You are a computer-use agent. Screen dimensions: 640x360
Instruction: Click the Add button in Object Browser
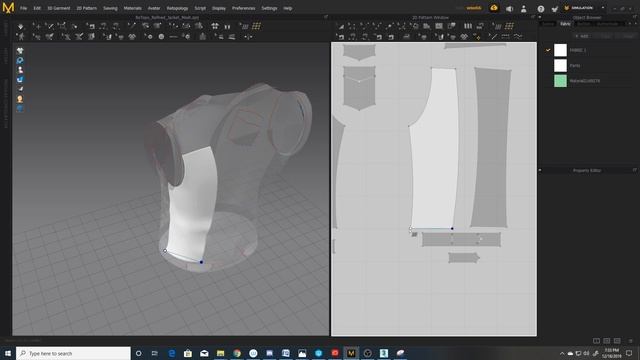[x=582, y=36]
